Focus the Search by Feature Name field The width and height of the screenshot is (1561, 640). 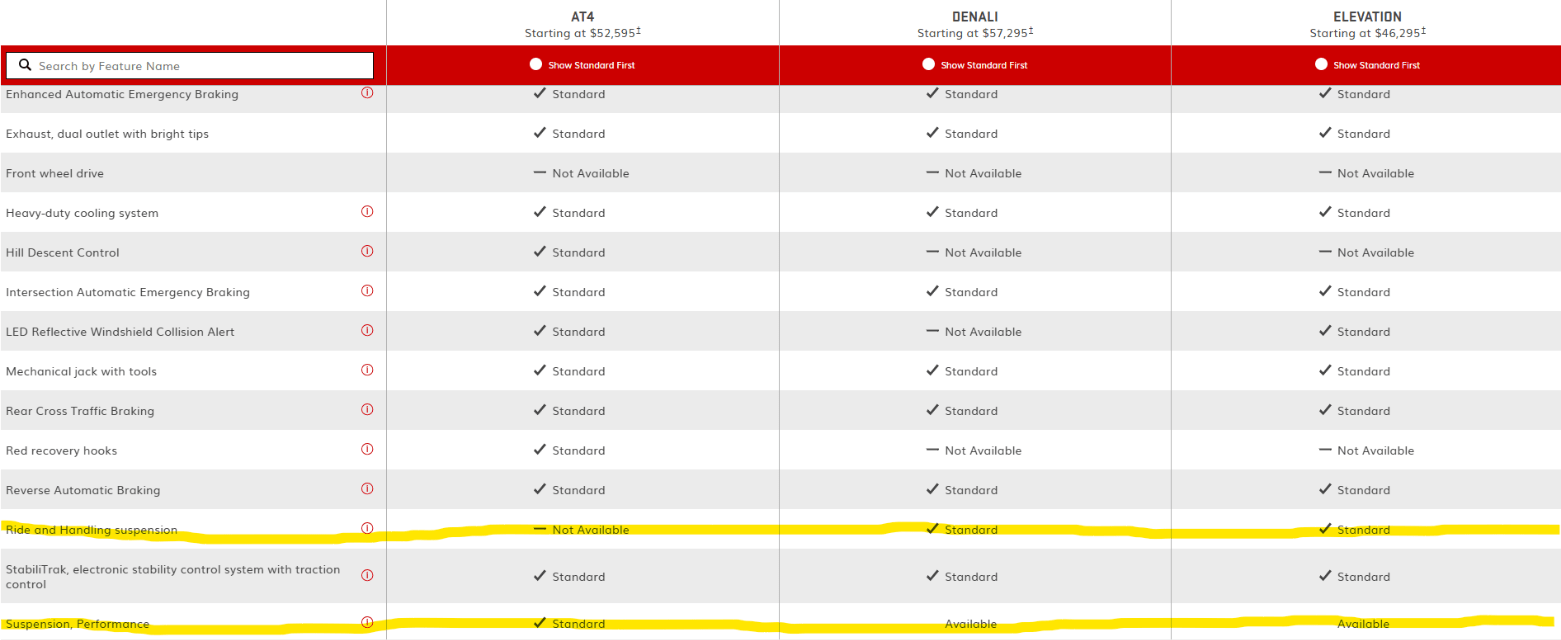point(190,66)
